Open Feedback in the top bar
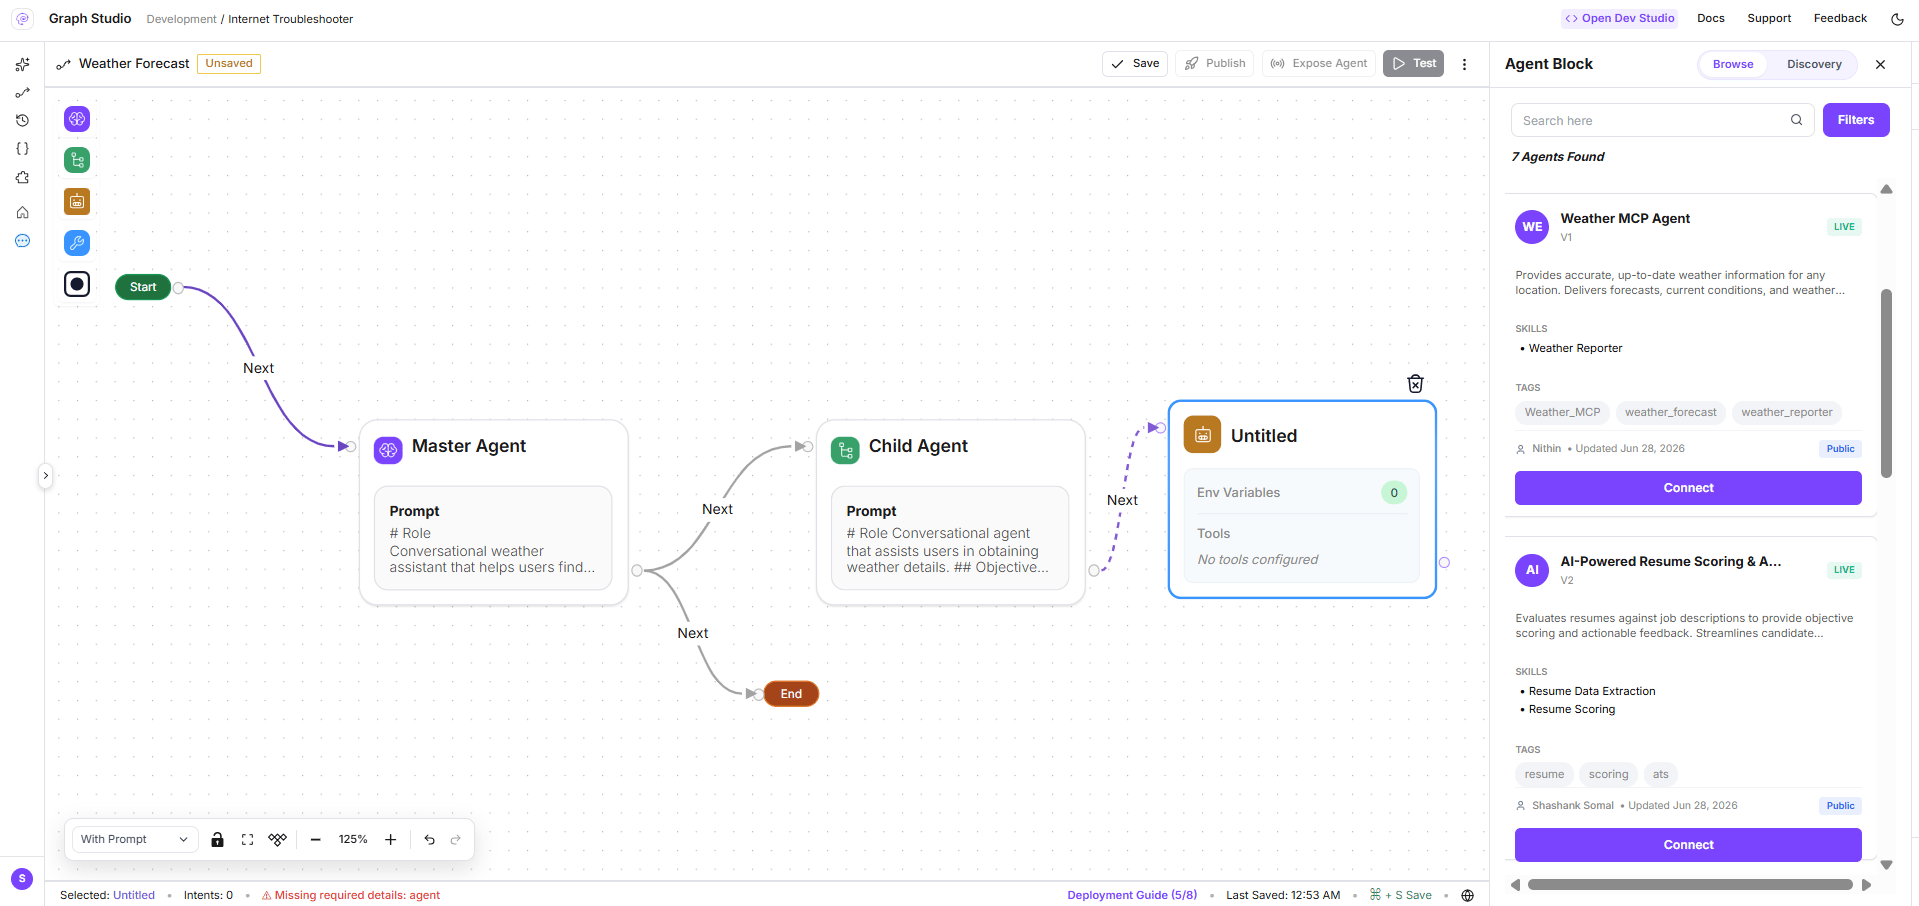This screenshot has height=906, width=1919. coord(1840,19)
